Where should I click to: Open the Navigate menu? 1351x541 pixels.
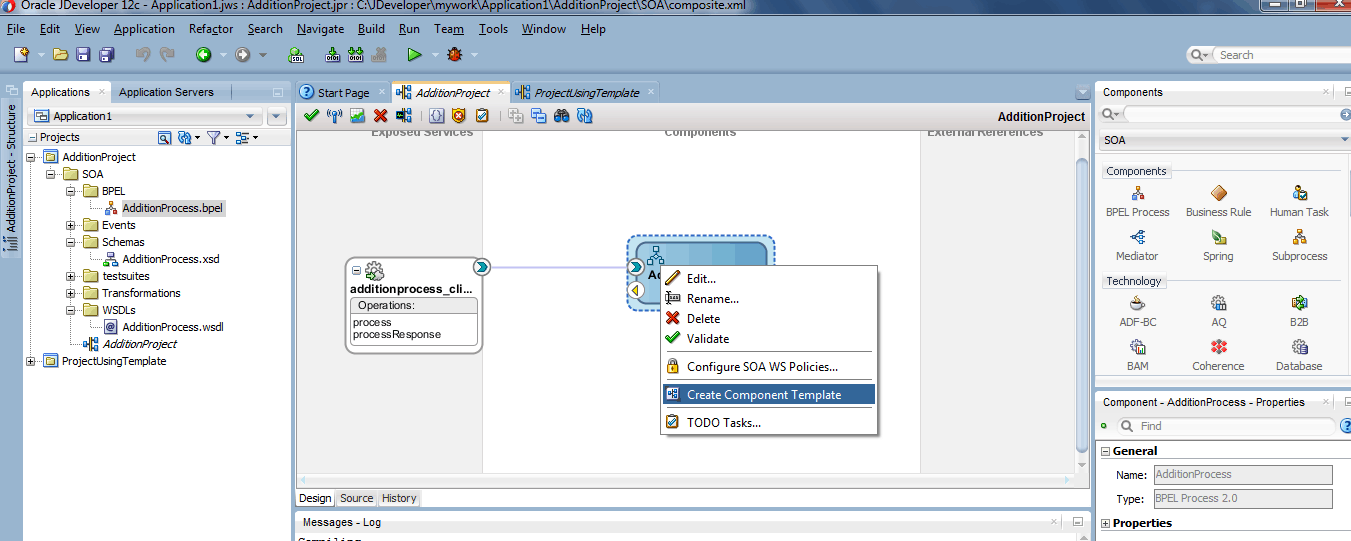[x=320, y=29]
